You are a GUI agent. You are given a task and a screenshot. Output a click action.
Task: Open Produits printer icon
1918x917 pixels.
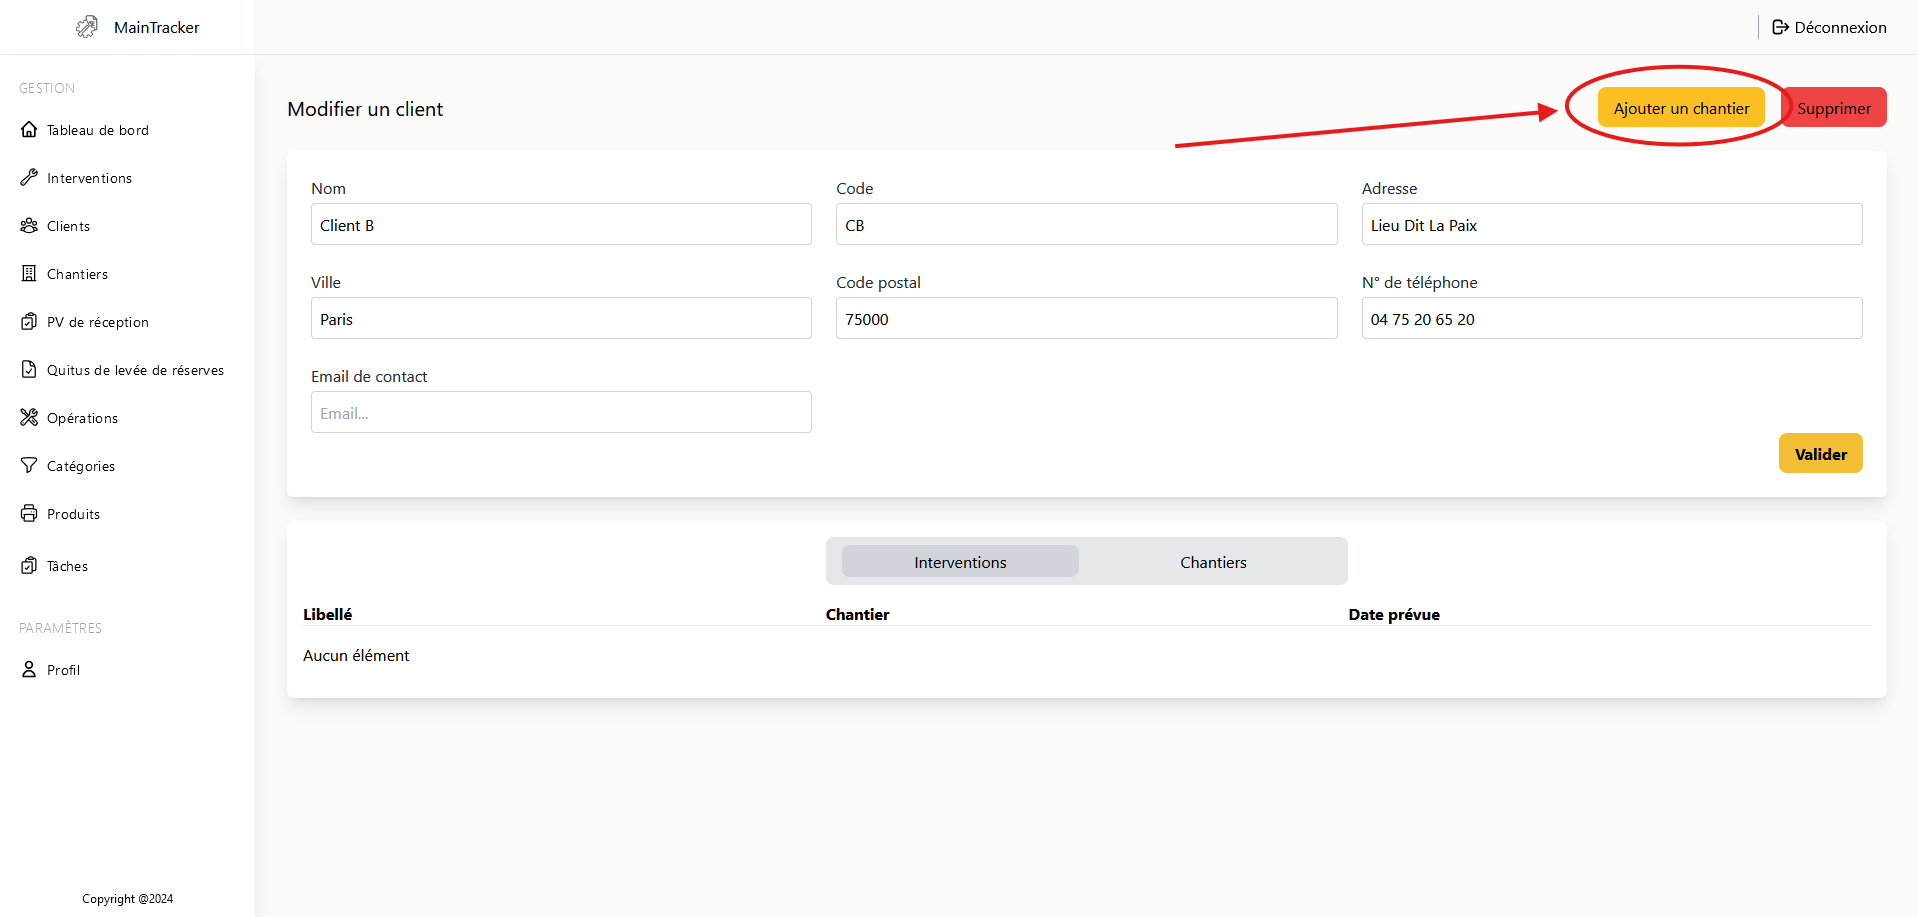click(29, 514)
